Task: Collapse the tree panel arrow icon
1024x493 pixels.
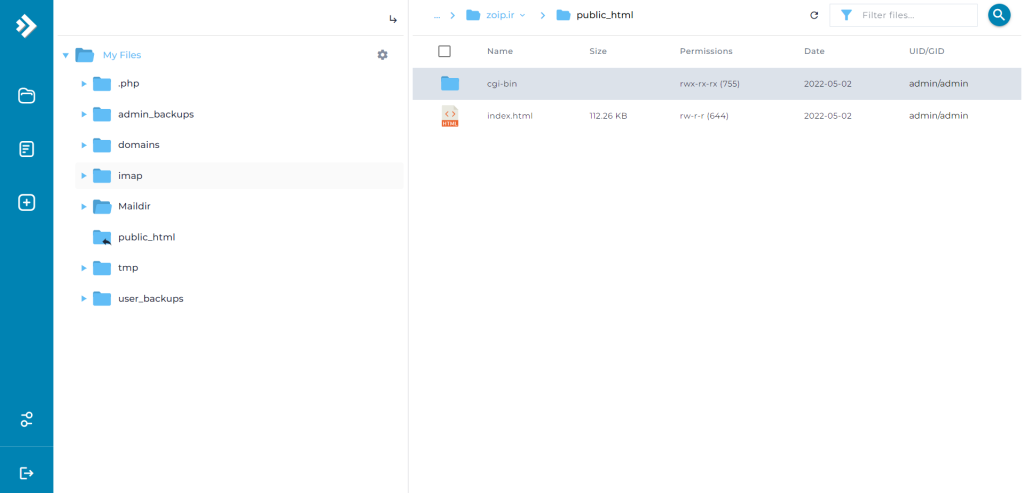Action: [x=393, y=19]
